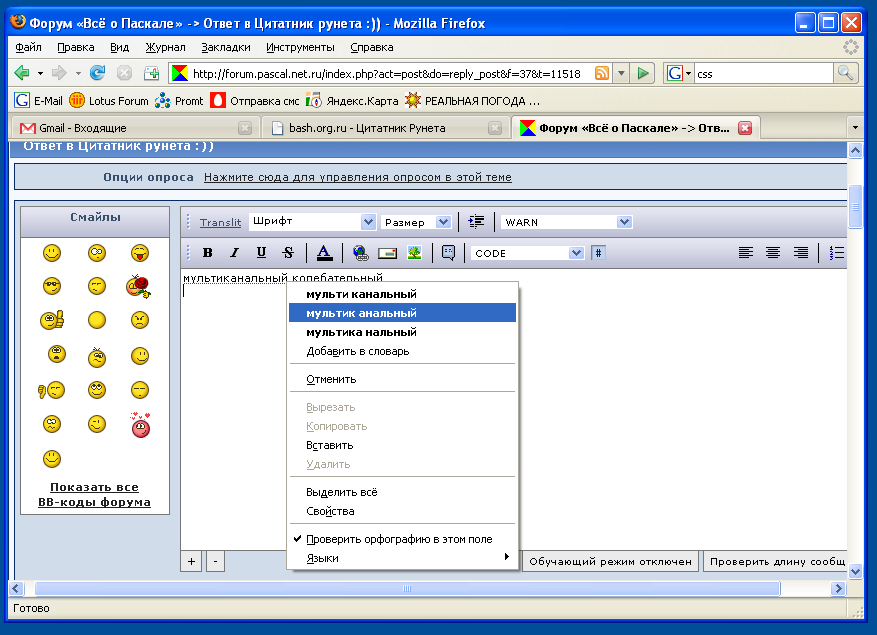Click the 'Показать все' smilies link

click(x=94, y=487)
